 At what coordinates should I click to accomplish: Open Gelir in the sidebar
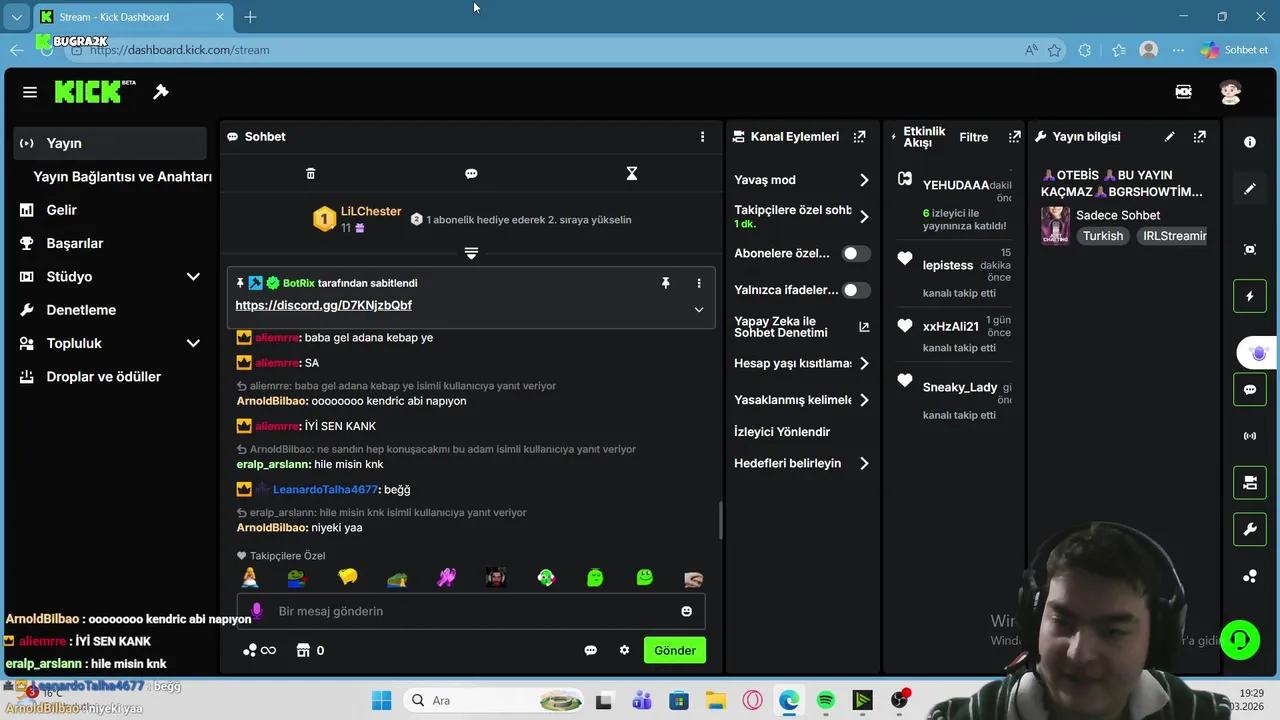(x=61, y=210)
